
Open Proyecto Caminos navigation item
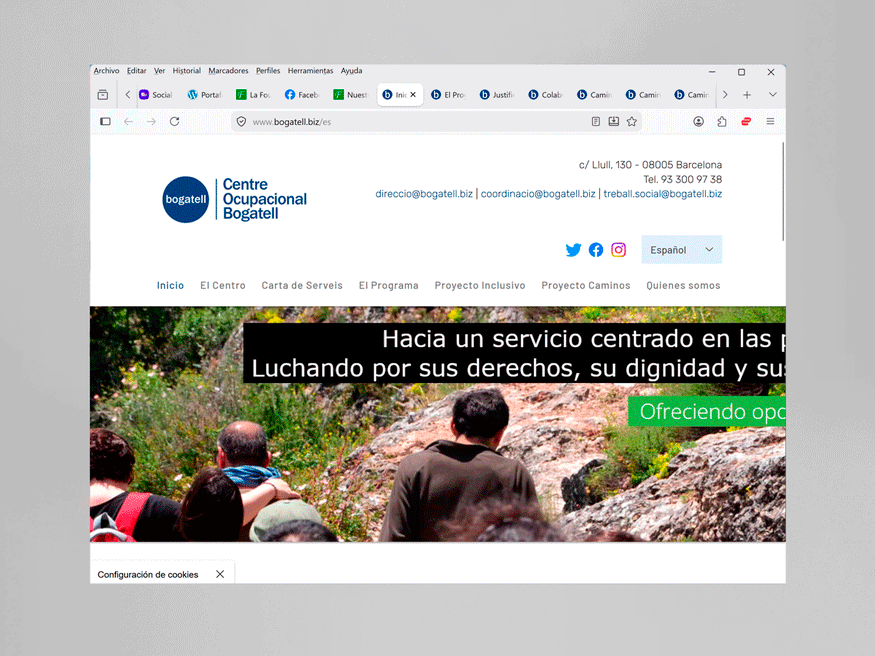586,286
